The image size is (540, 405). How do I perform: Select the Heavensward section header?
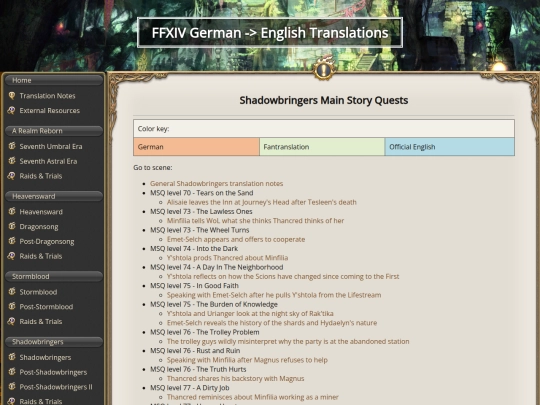tap(54, 196)
